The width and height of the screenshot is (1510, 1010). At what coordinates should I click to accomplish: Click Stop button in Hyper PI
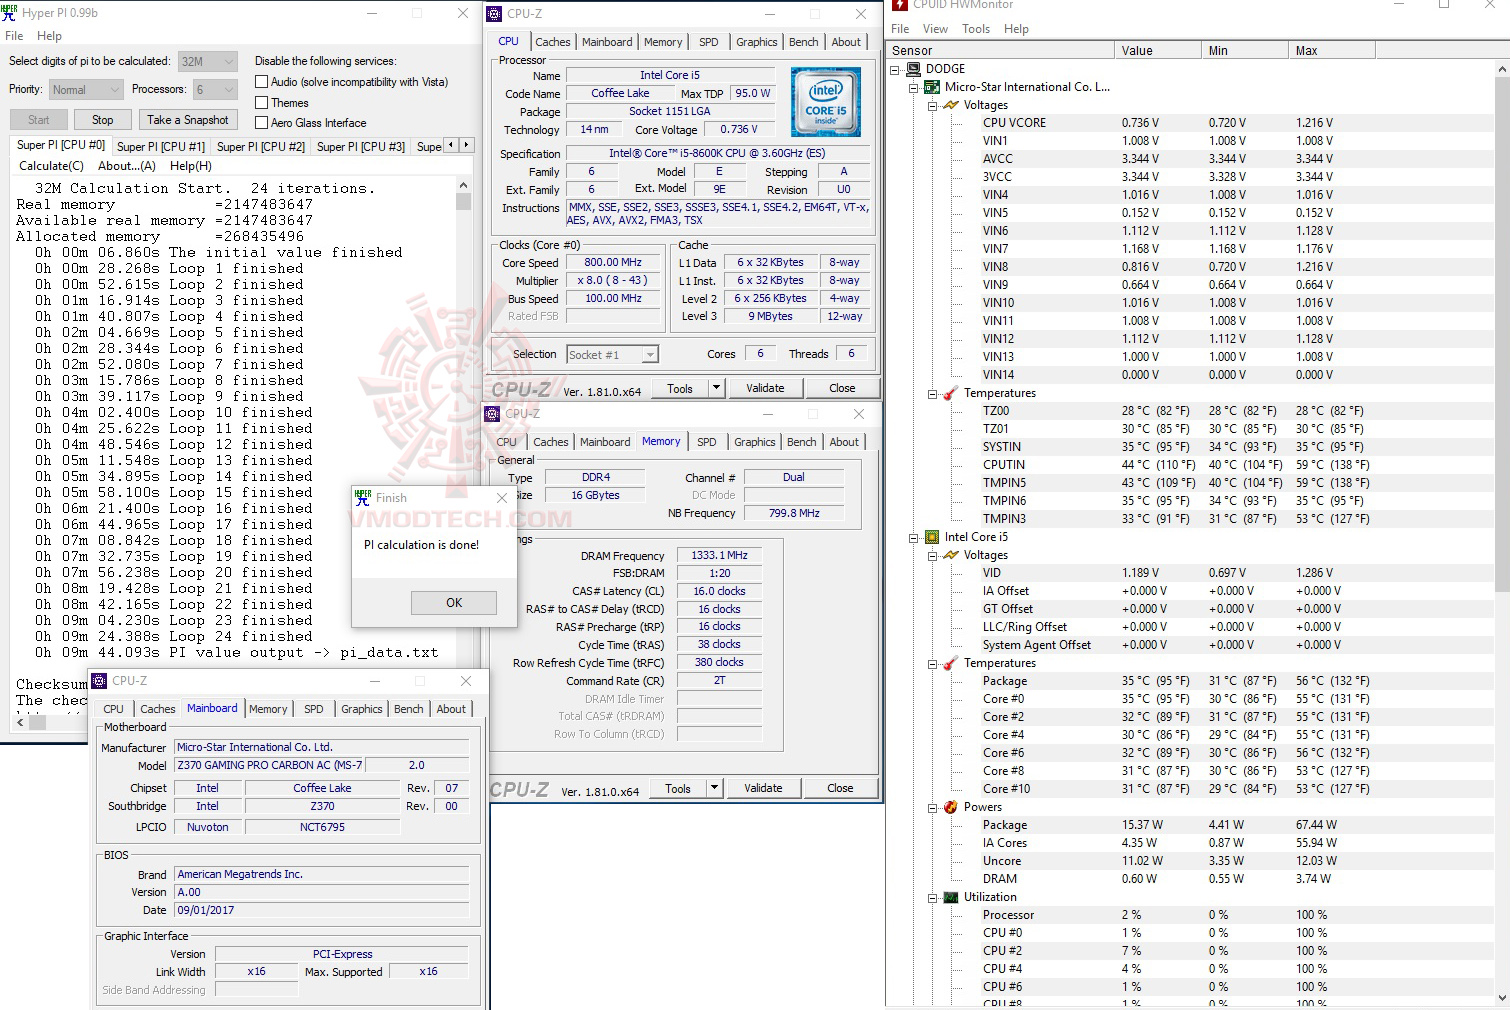(x=102, y=119)
